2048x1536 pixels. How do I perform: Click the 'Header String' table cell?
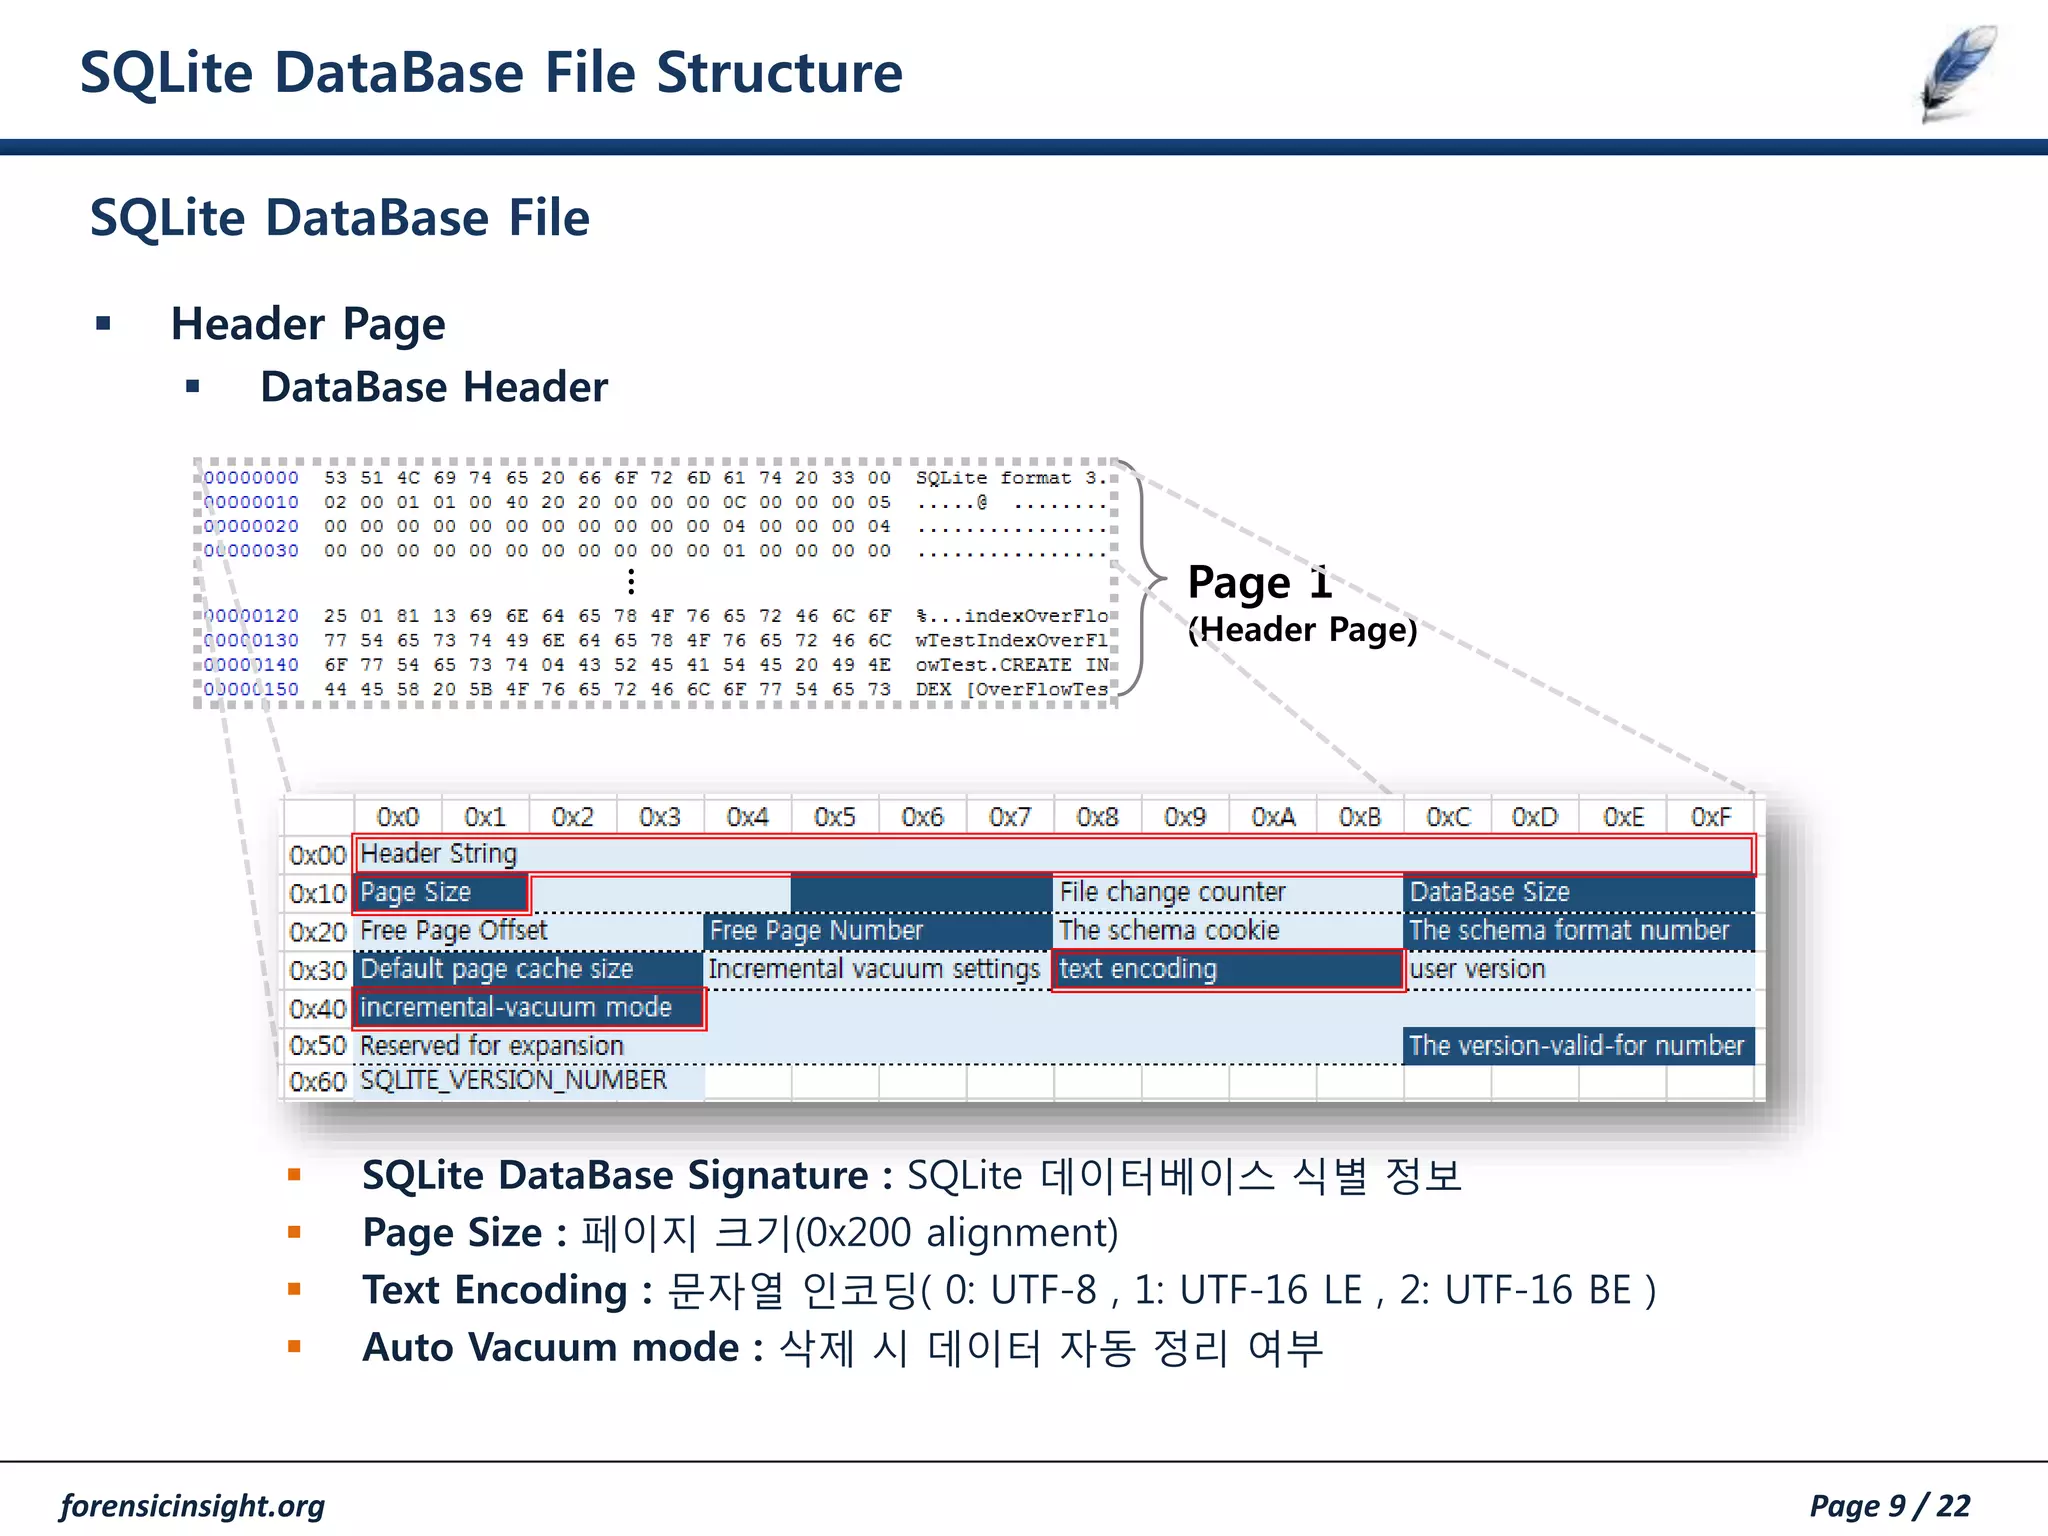point(1053,854)
